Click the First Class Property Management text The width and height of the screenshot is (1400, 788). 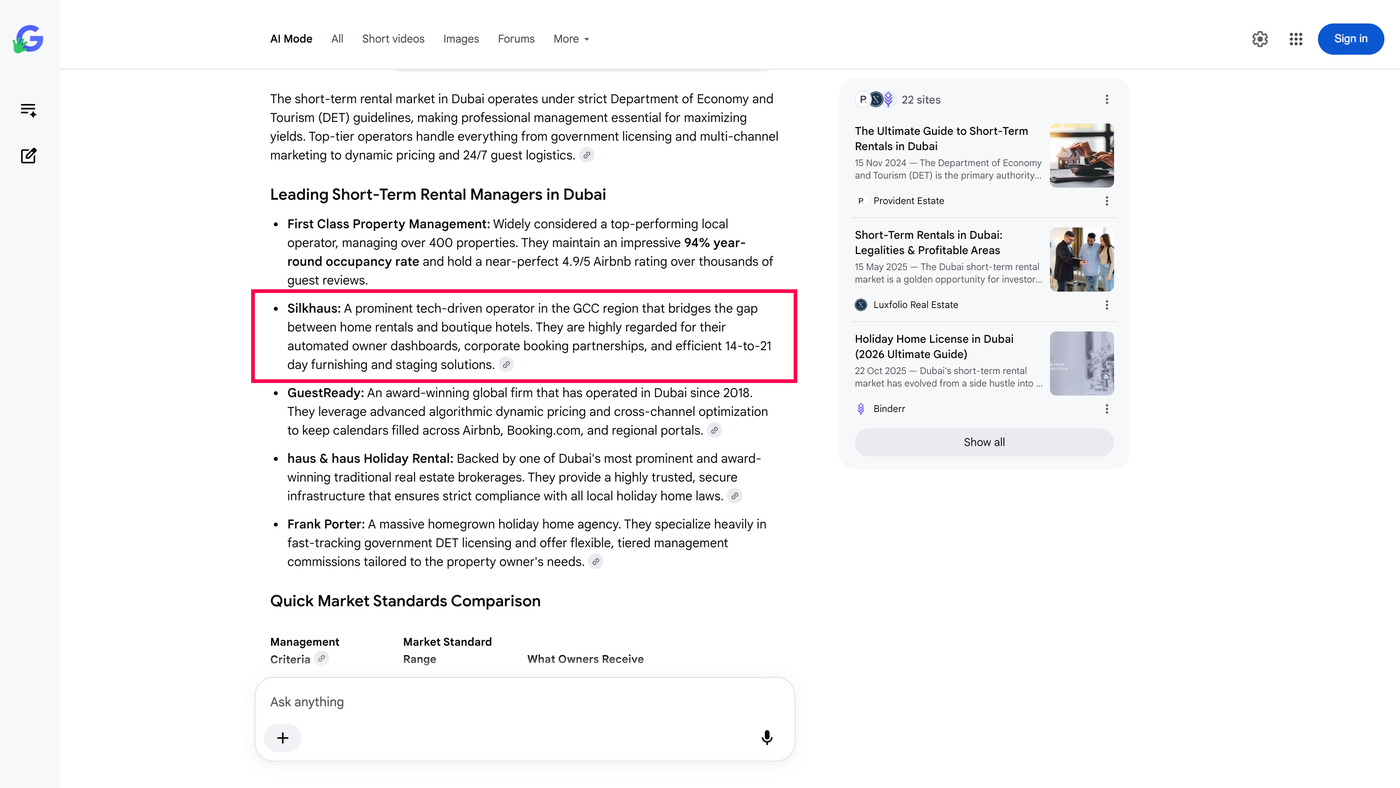389,224
